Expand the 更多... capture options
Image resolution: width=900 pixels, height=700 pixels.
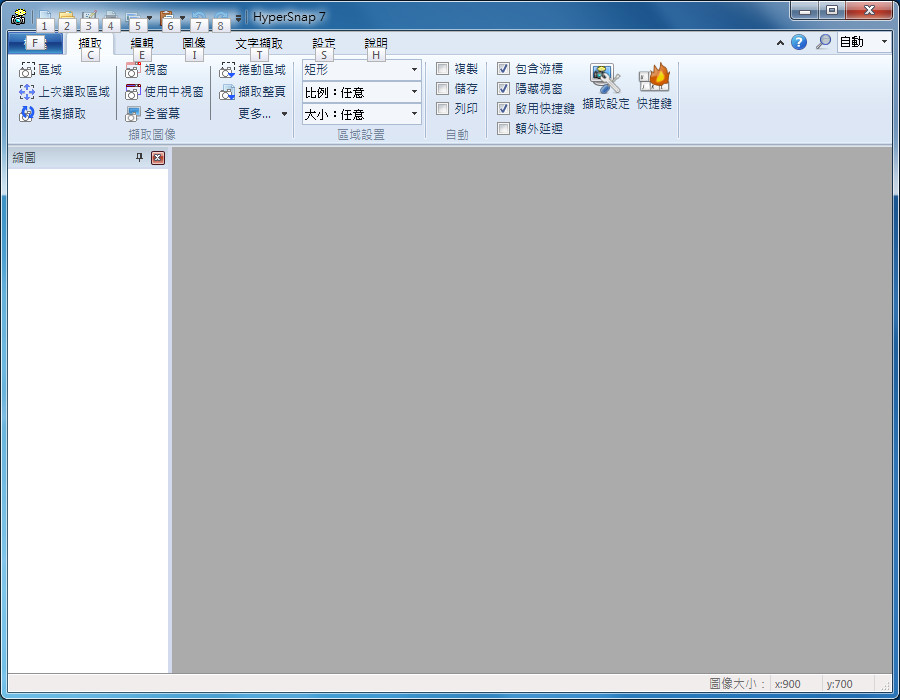pyautogui.click(x=262, y=114)
